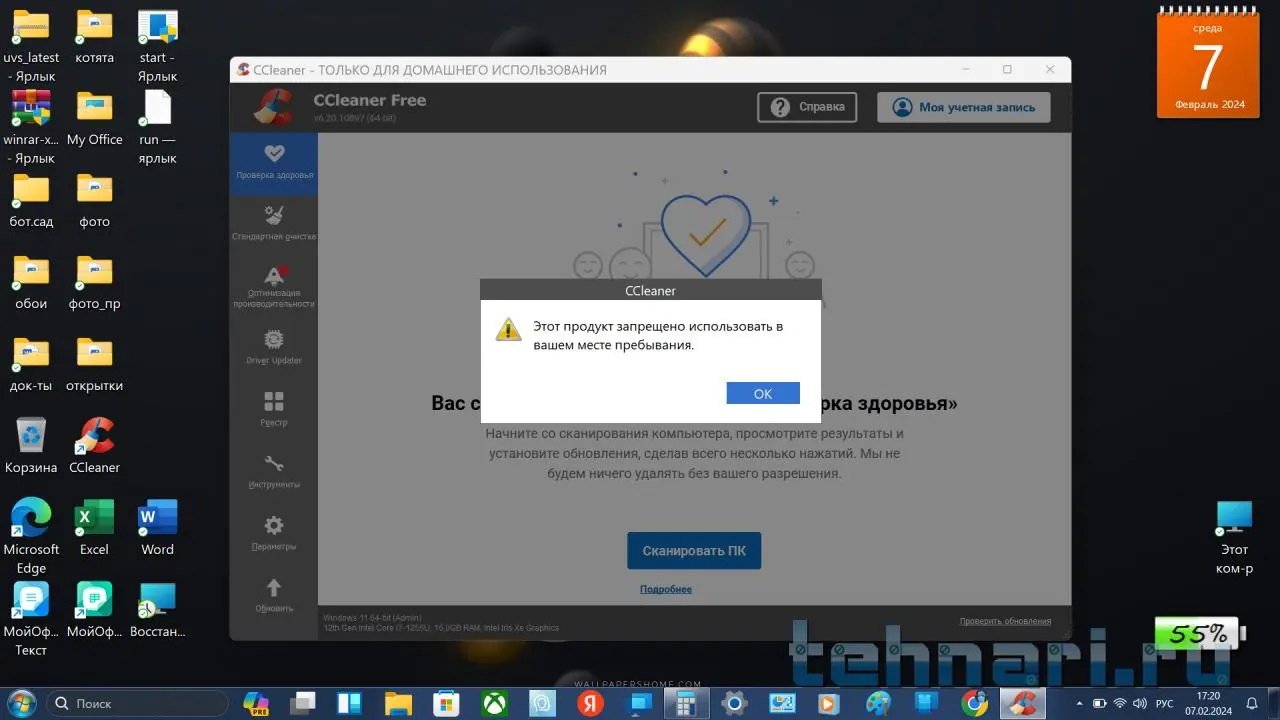
Task: Select the фото folder on the desktop
Action: click(94, 201)
